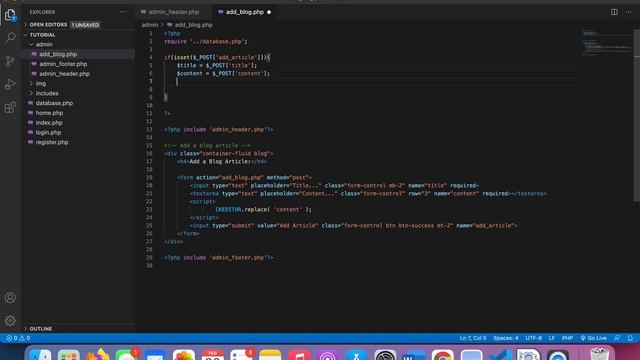Click the admin breadcrumb segment
This screenshot has height=360, width=640.
(x=150, y=25)
